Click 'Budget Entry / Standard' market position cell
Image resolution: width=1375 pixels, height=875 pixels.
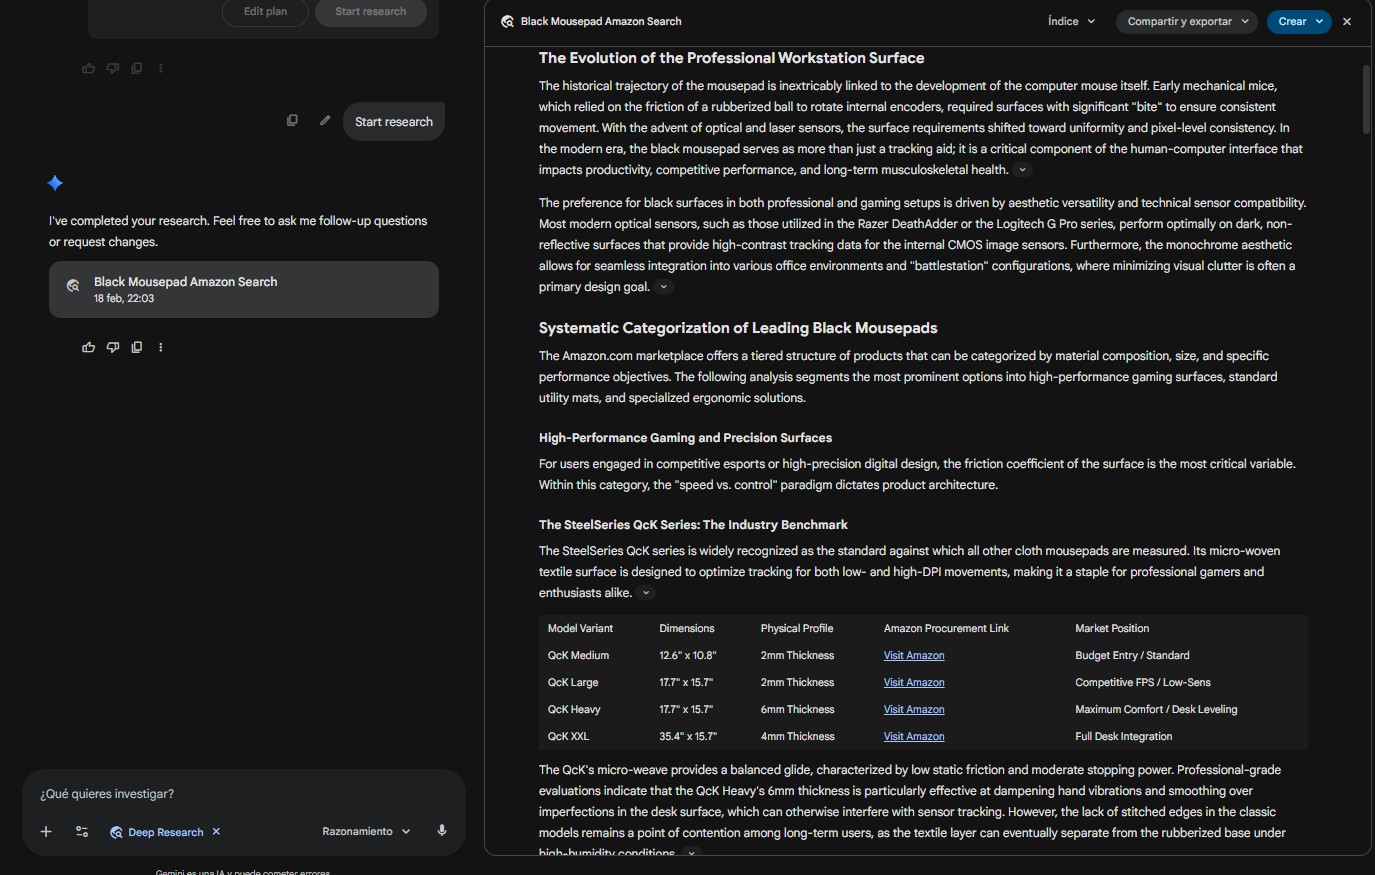point(1132,656)
